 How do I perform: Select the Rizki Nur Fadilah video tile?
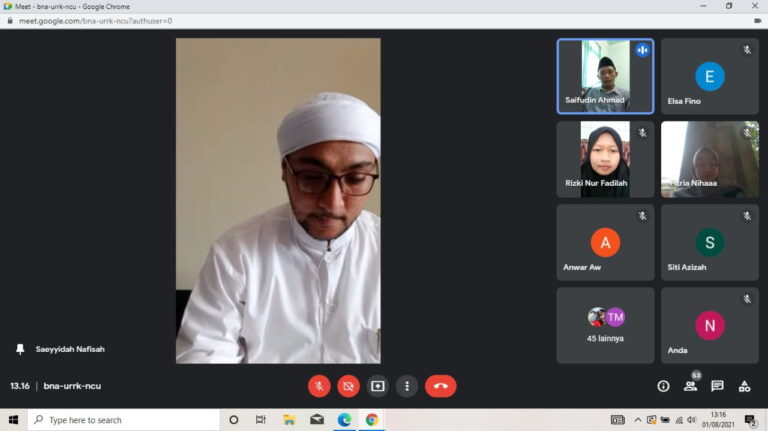605,159
